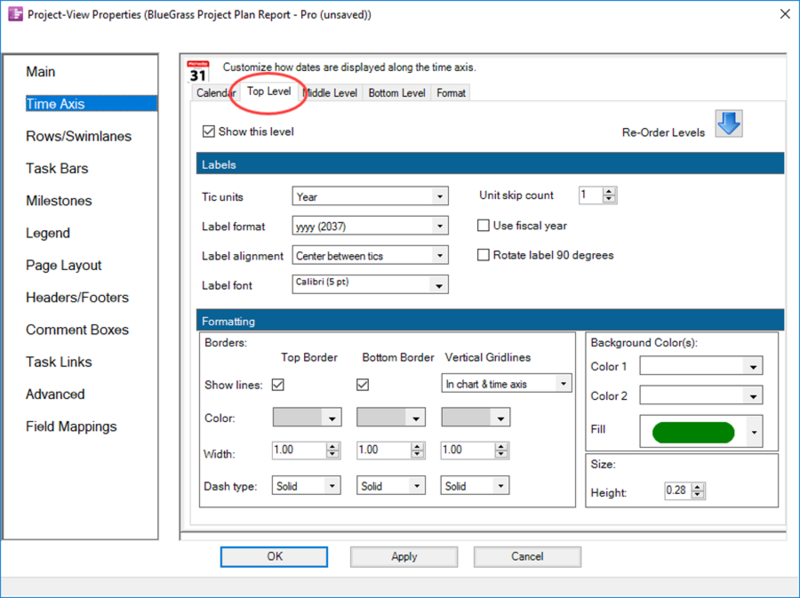This screenshot has height=598, width=800.
Task: Enable the Use fiscal year checkbox
Action: pos(483,226)
